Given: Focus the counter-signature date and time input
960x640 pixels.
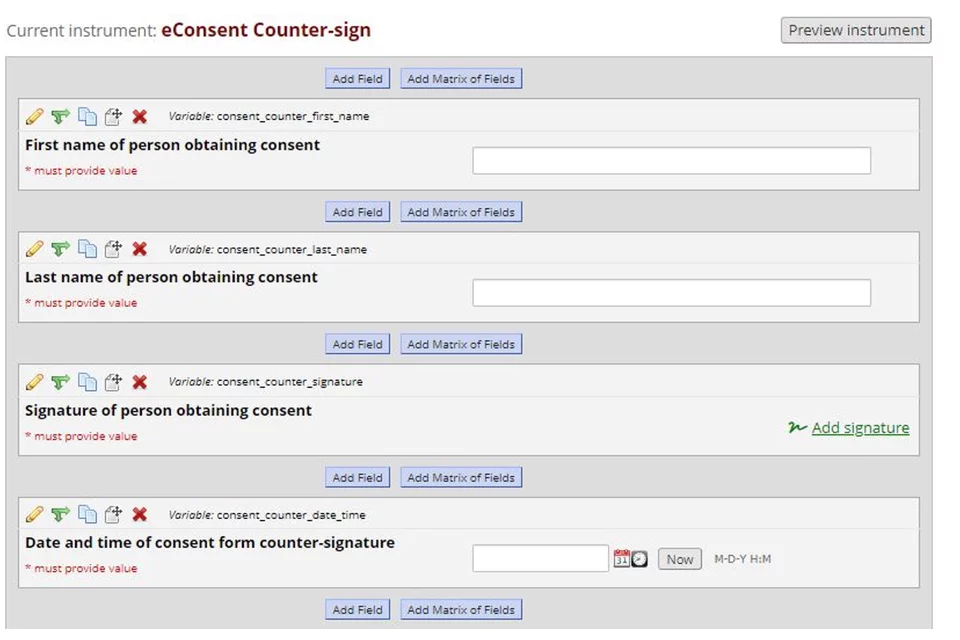Looking at the screenshot, I should 541,559.
